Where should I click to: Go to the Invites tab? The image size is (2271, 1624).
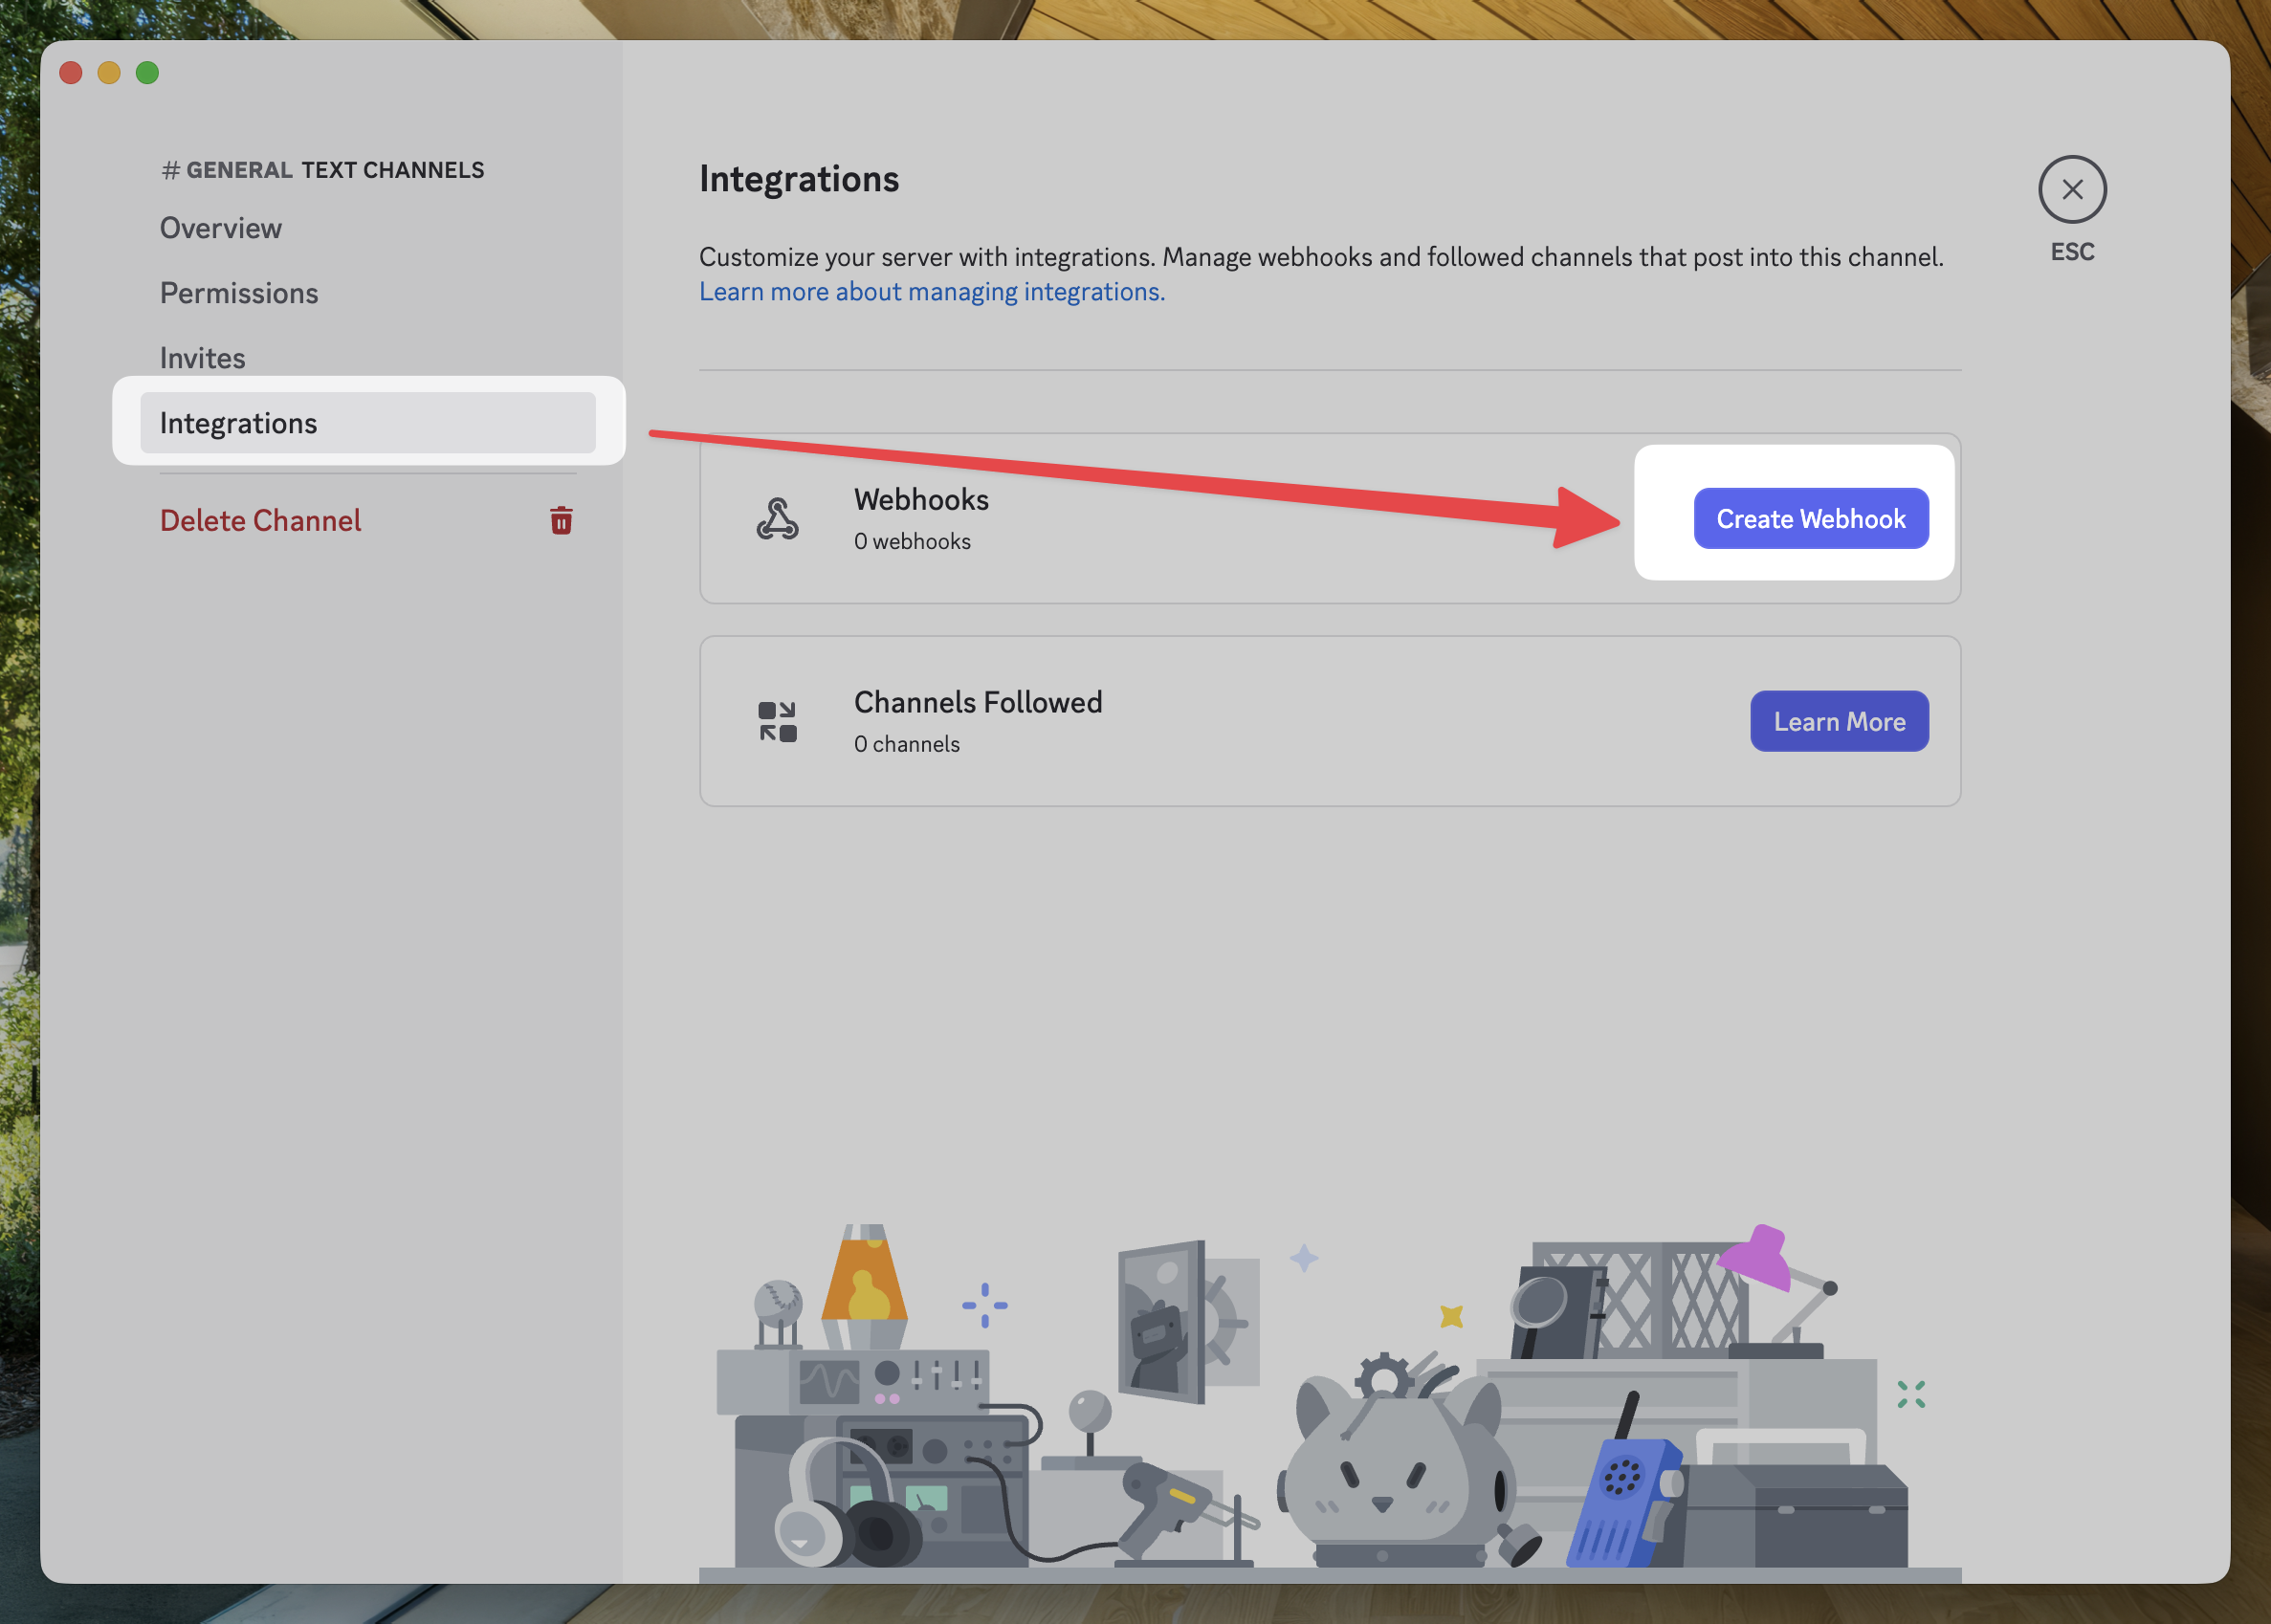coord(203,358)
